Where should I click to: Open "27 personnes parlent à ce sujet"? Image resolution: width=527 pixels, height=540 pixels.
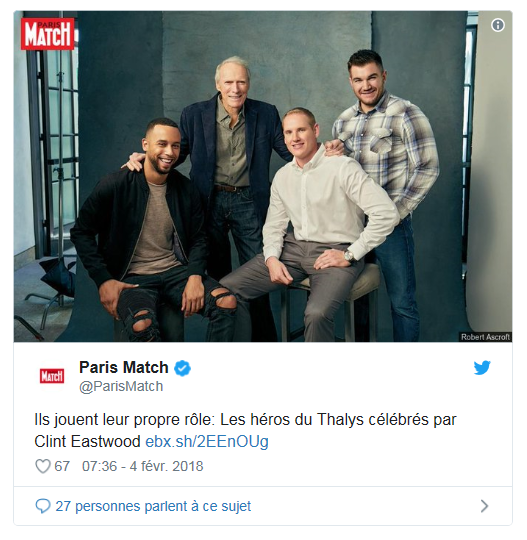click(153, 506)
